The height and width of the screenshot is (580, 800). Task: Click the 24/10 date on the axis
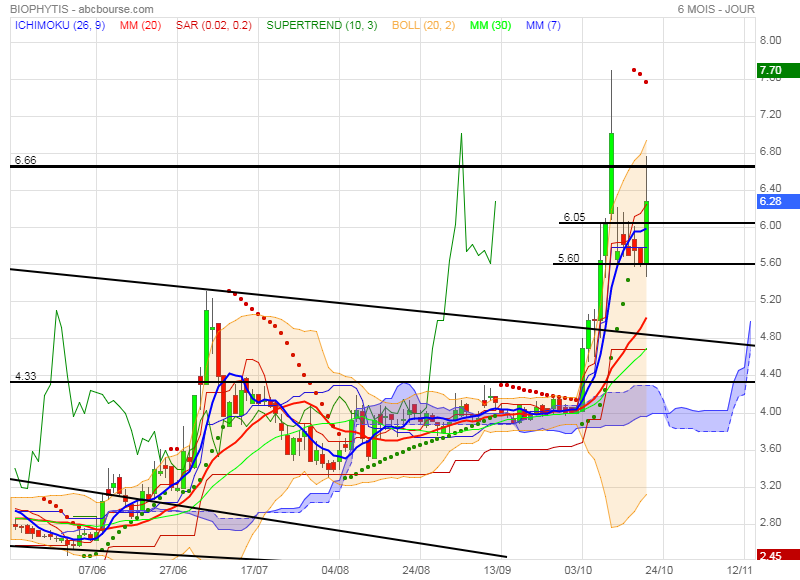pyautogui.click(x=659, y=570)
